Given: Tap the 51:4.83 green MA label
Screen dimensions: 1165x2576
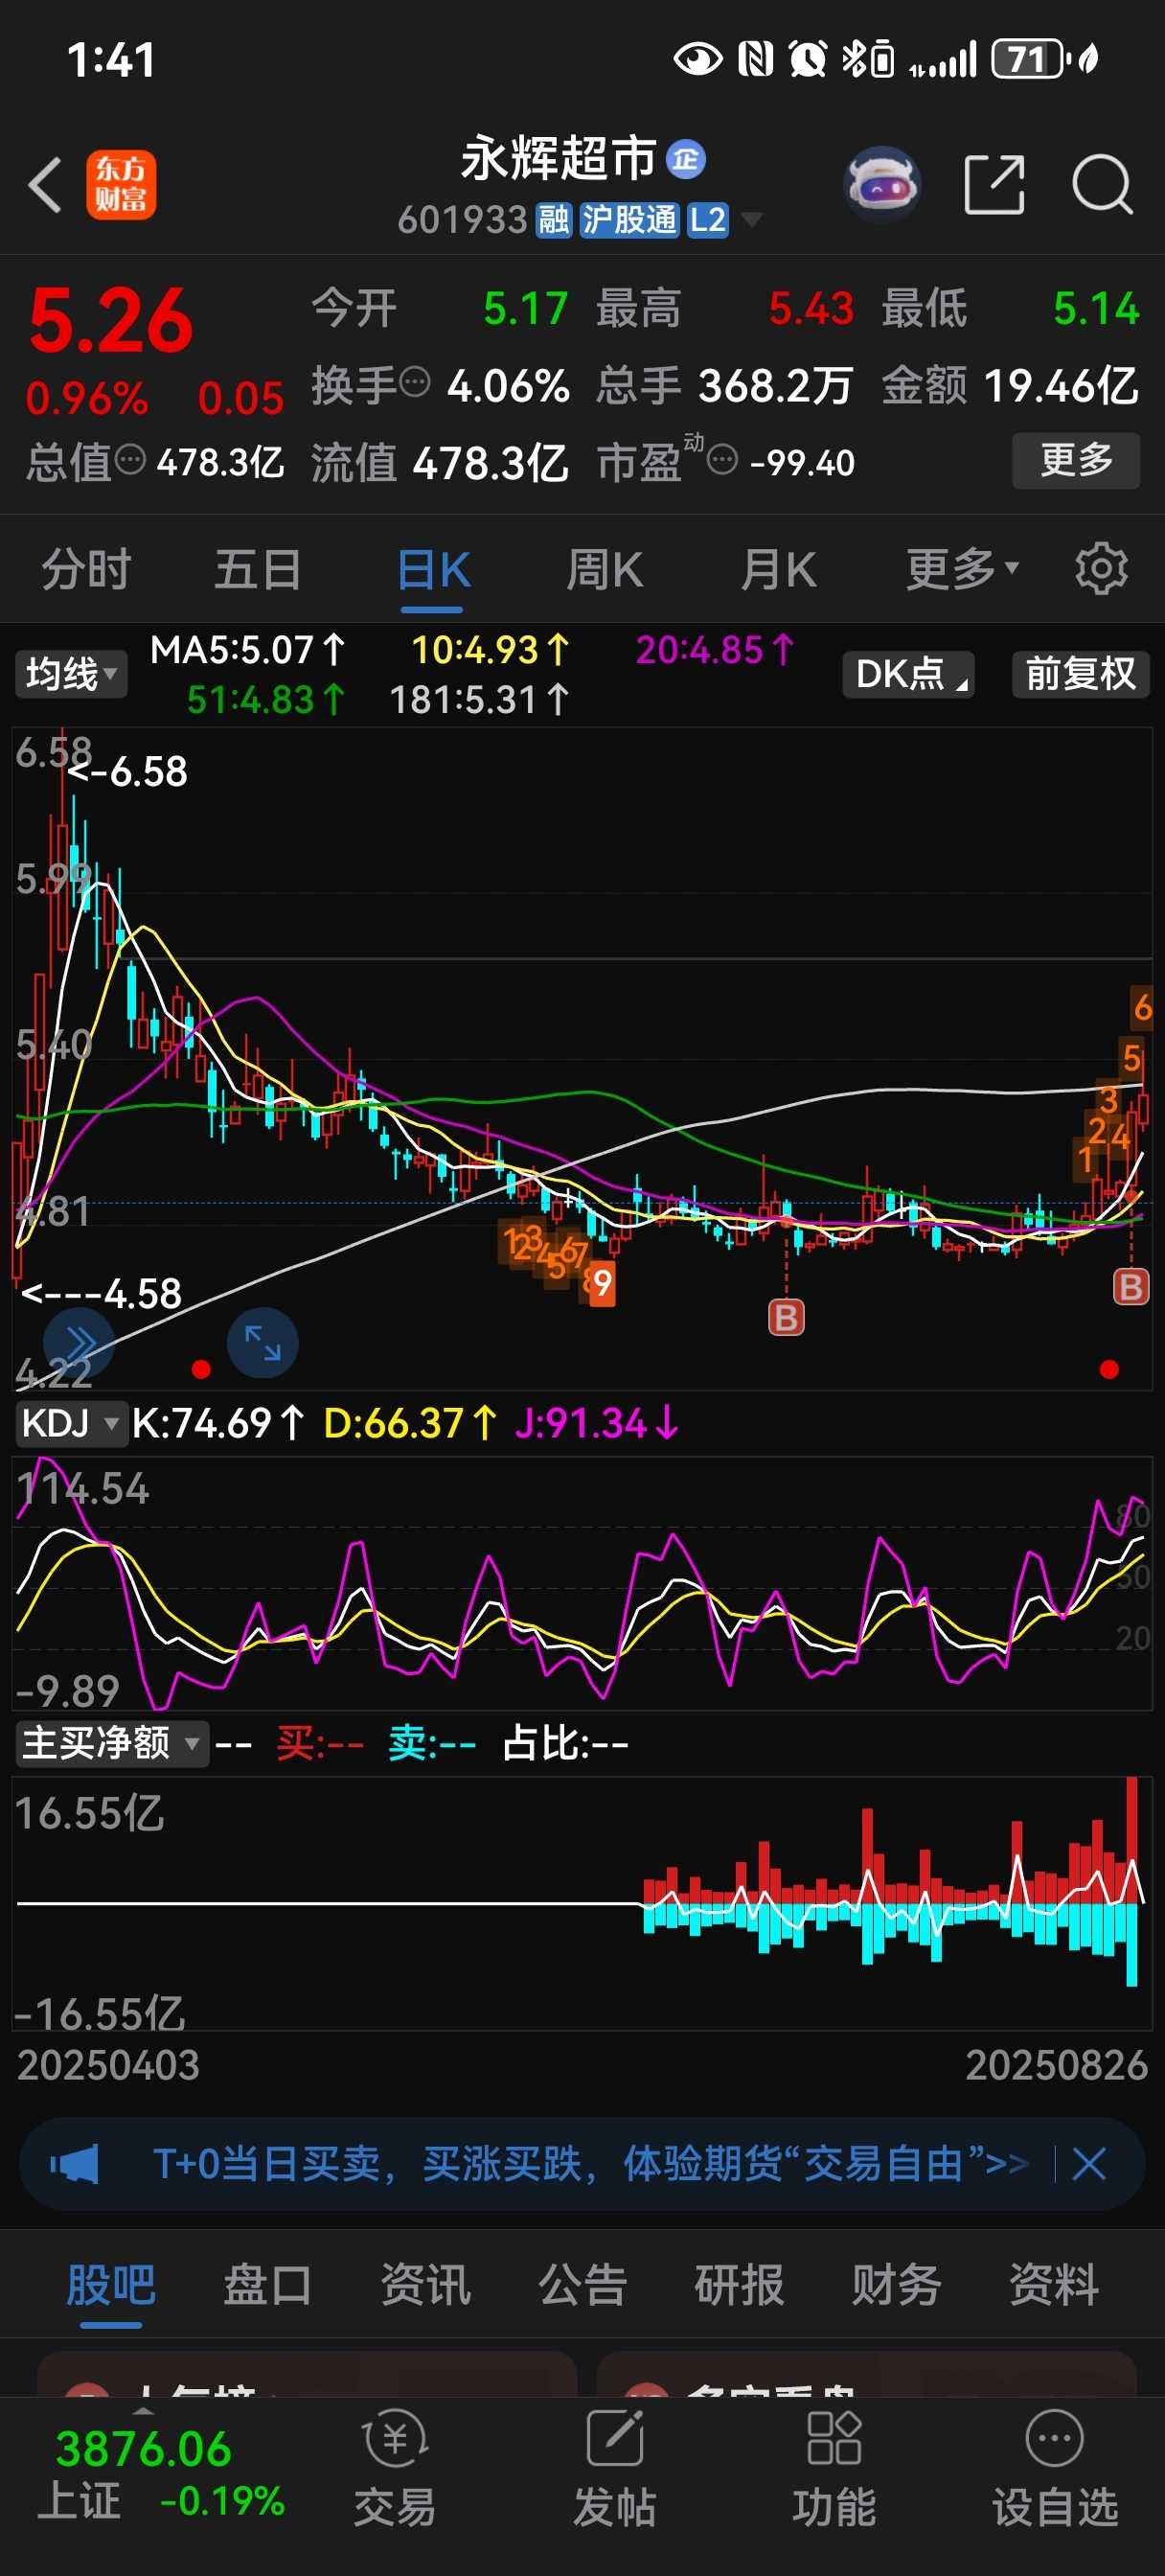Looking at the screenshot, I should [267, 700].
